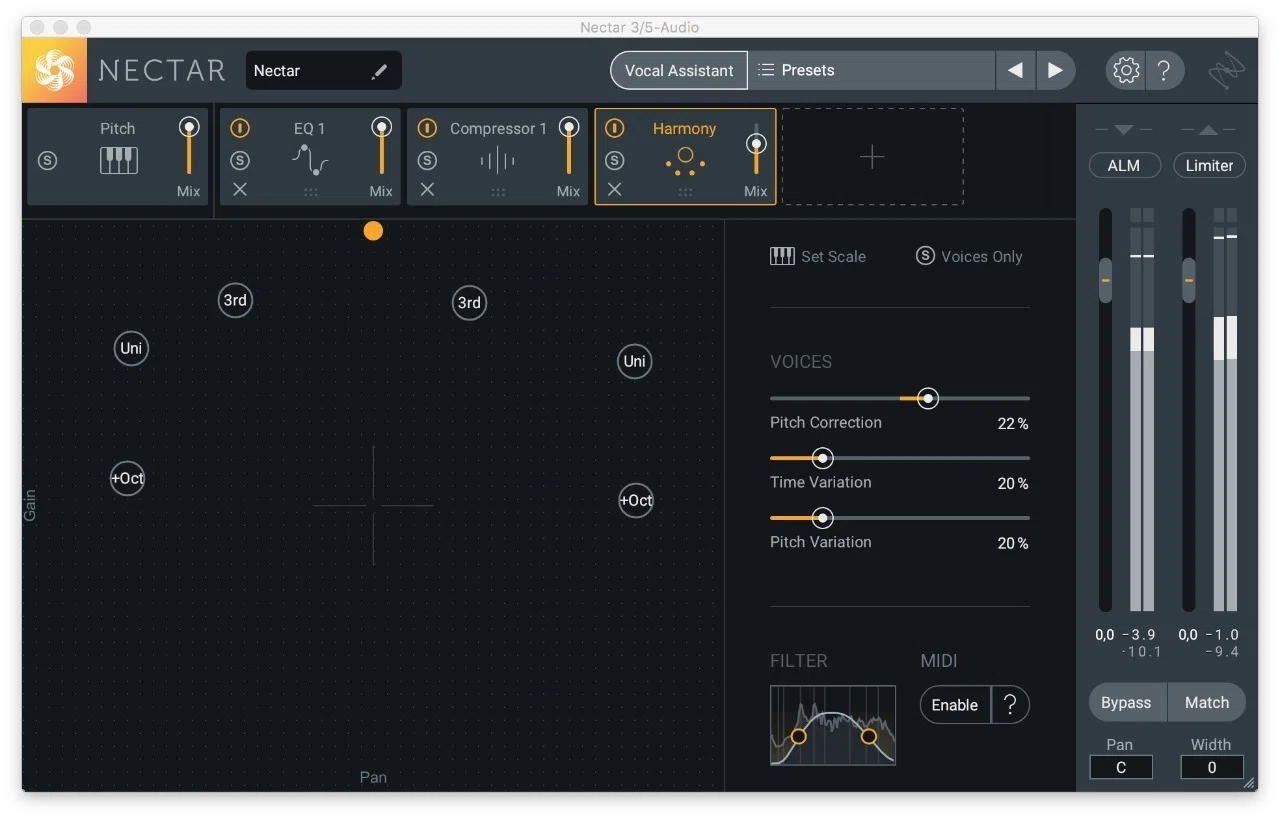Click the EQ 1 curve icon
Image resolution: width=1280 pixels, height=819 pixels.
pyautogui.click(x=310, y=160)
